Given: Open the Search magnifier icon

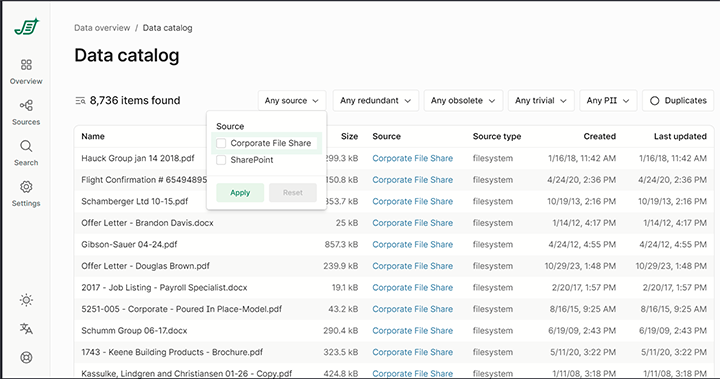Looking at the screenshot, I should [x=26, y=147].
